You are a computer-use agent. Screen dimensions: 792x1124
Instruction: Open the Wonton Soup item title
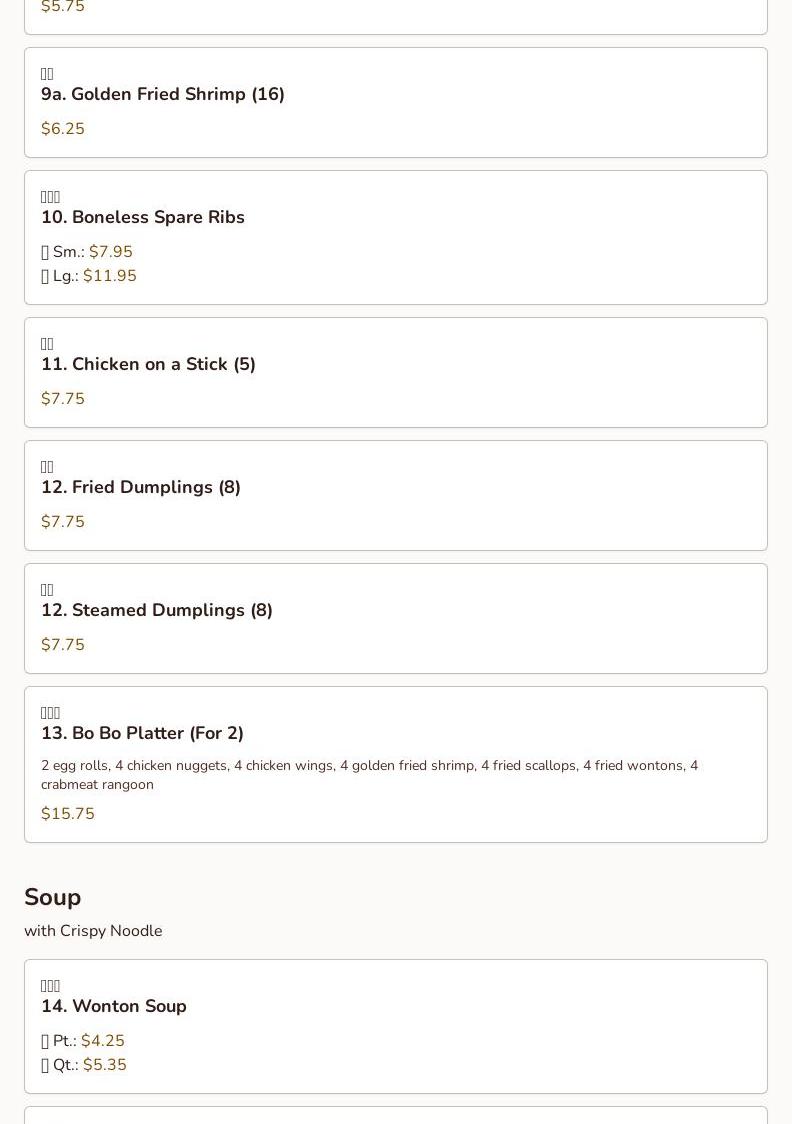coord(114,1006)
